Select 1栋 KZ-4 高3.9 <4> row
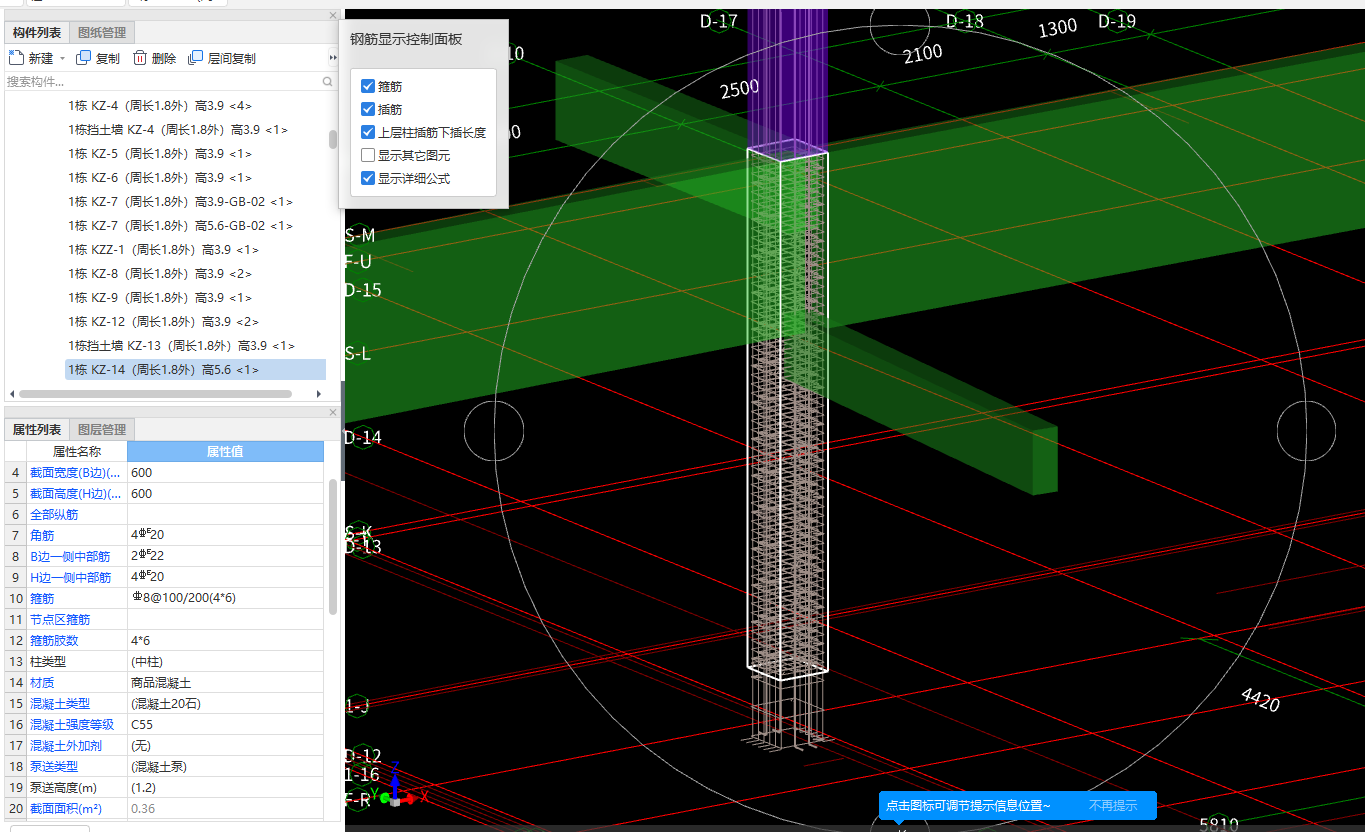Screen dimensions: 1365x832 click(x=160, y=105)
